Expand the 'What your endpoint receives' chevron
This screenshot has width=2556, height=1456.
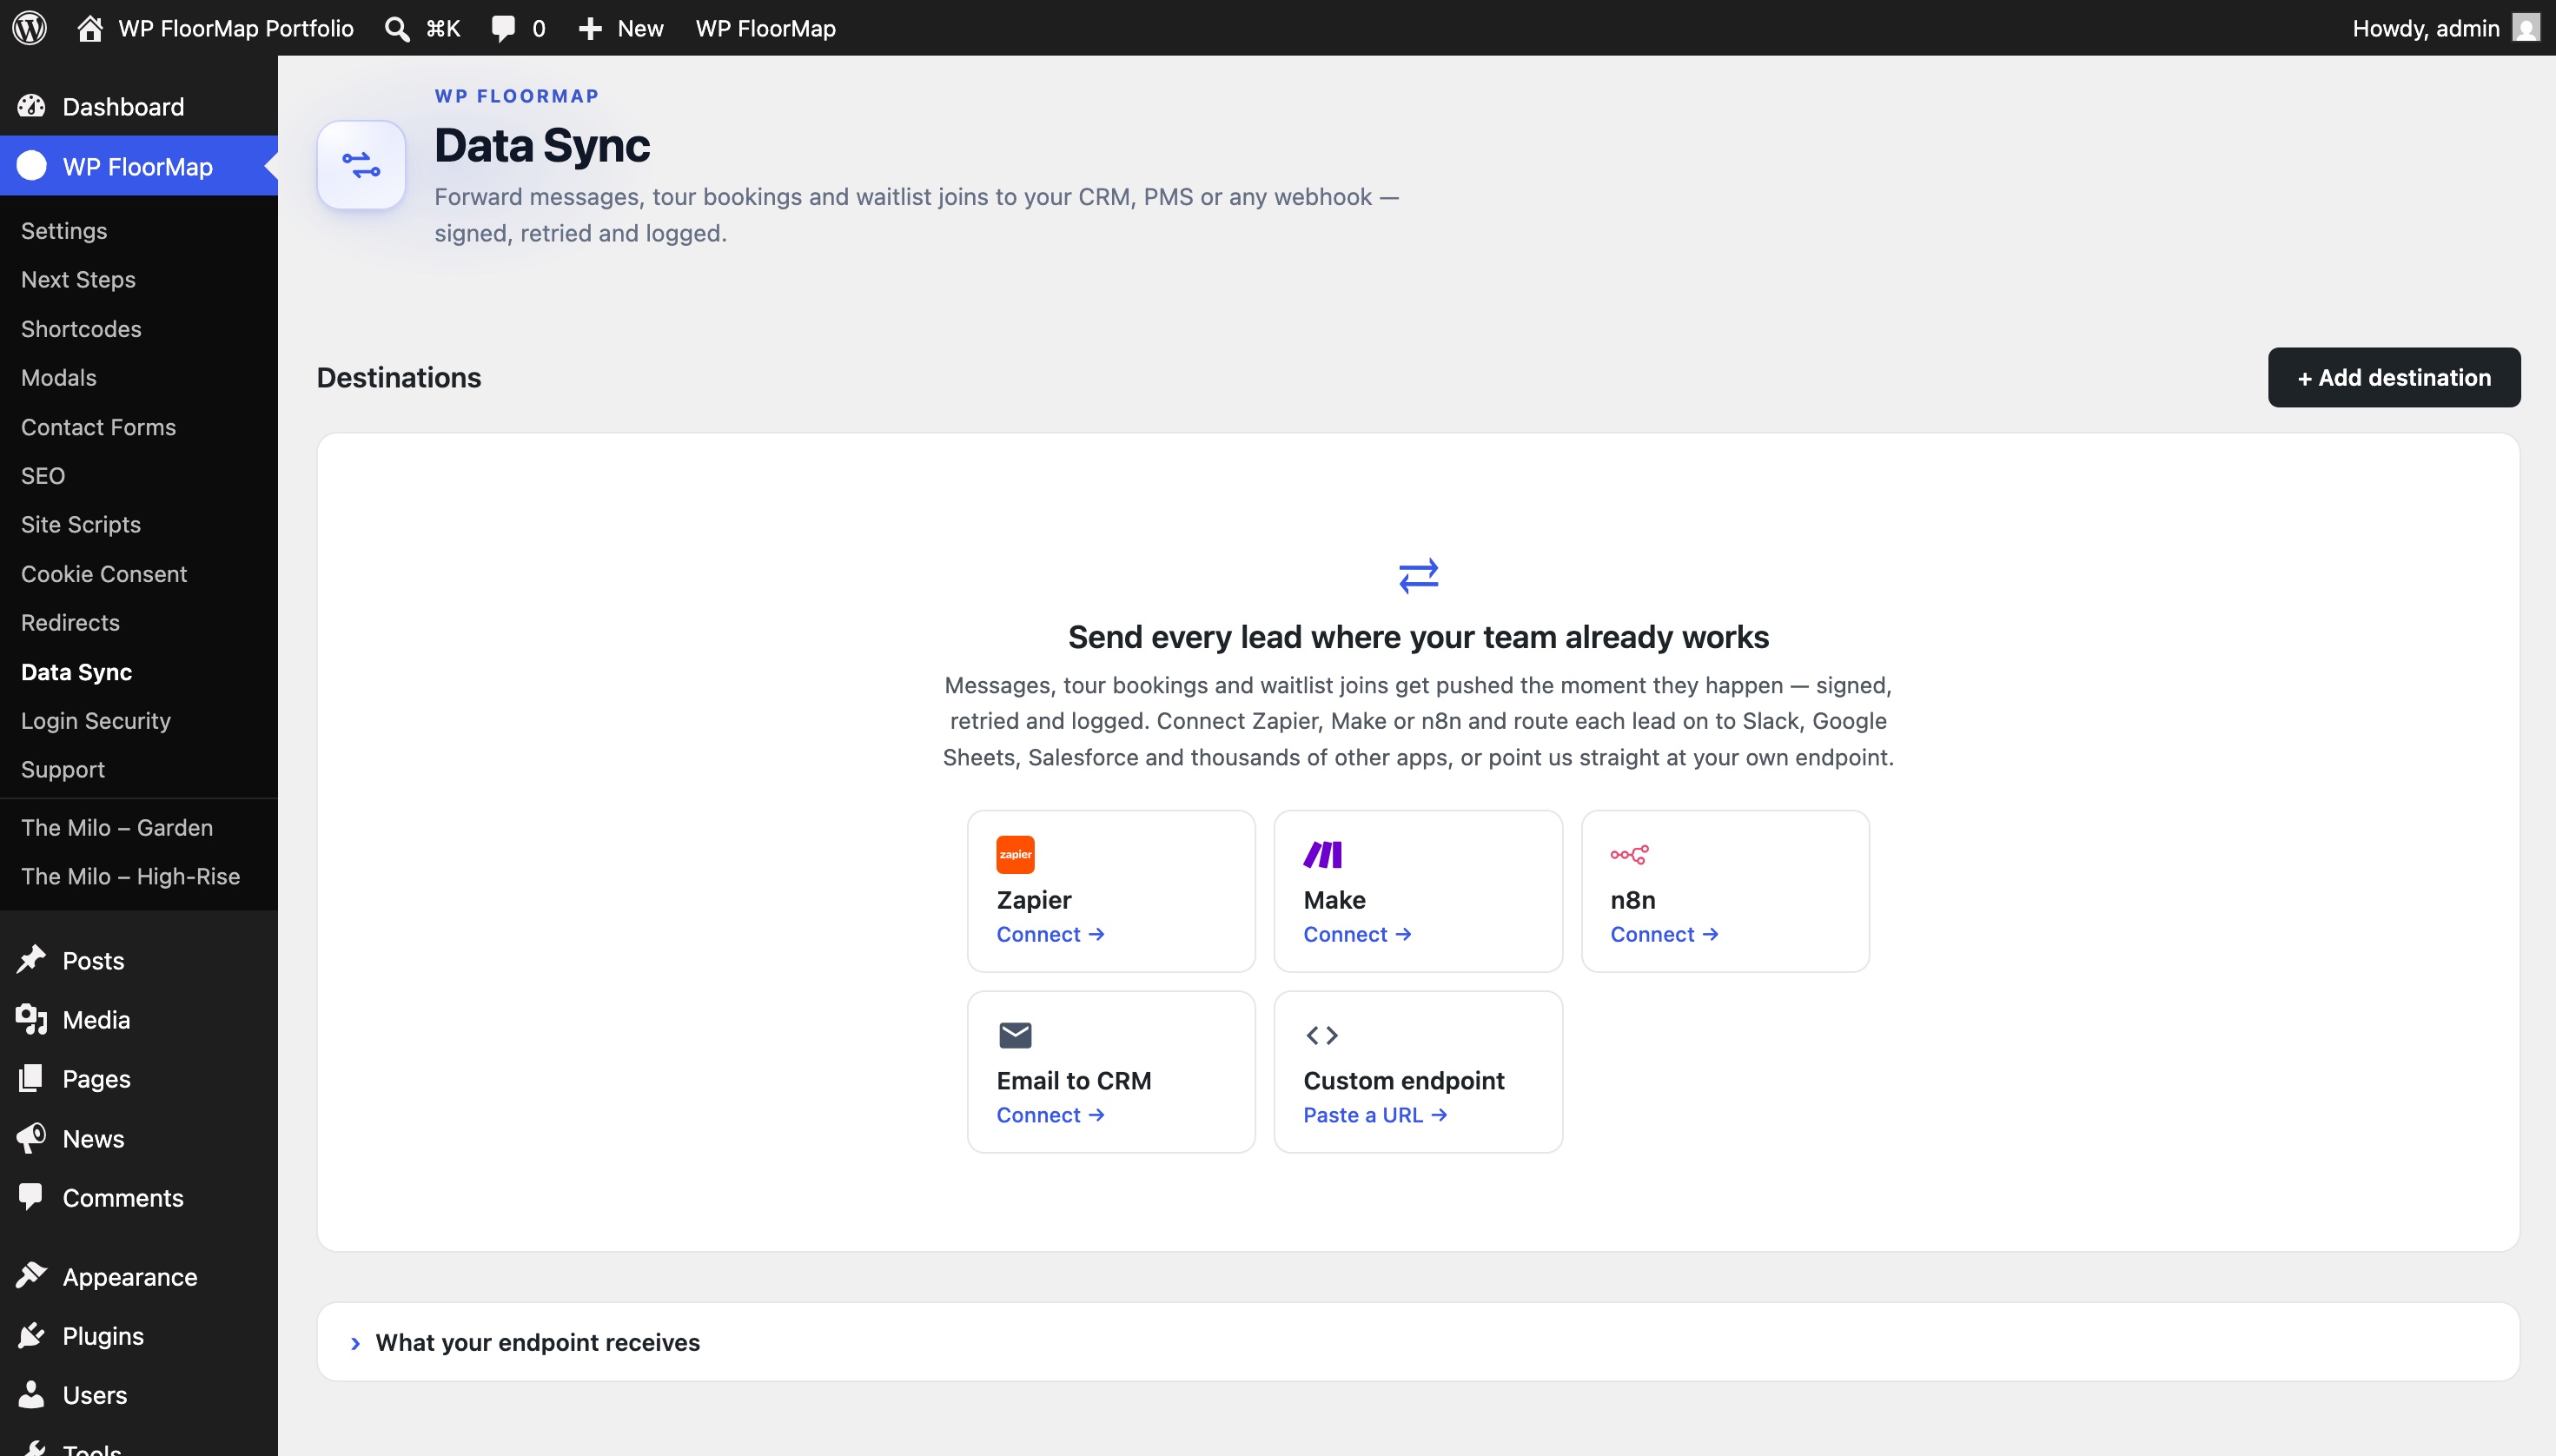(x=355, y=1343)
